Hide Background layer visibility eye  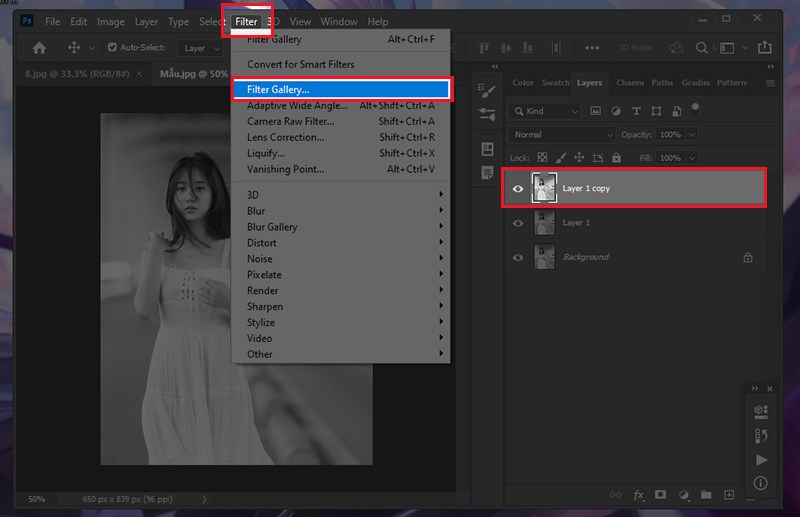(x=518, y=257)
